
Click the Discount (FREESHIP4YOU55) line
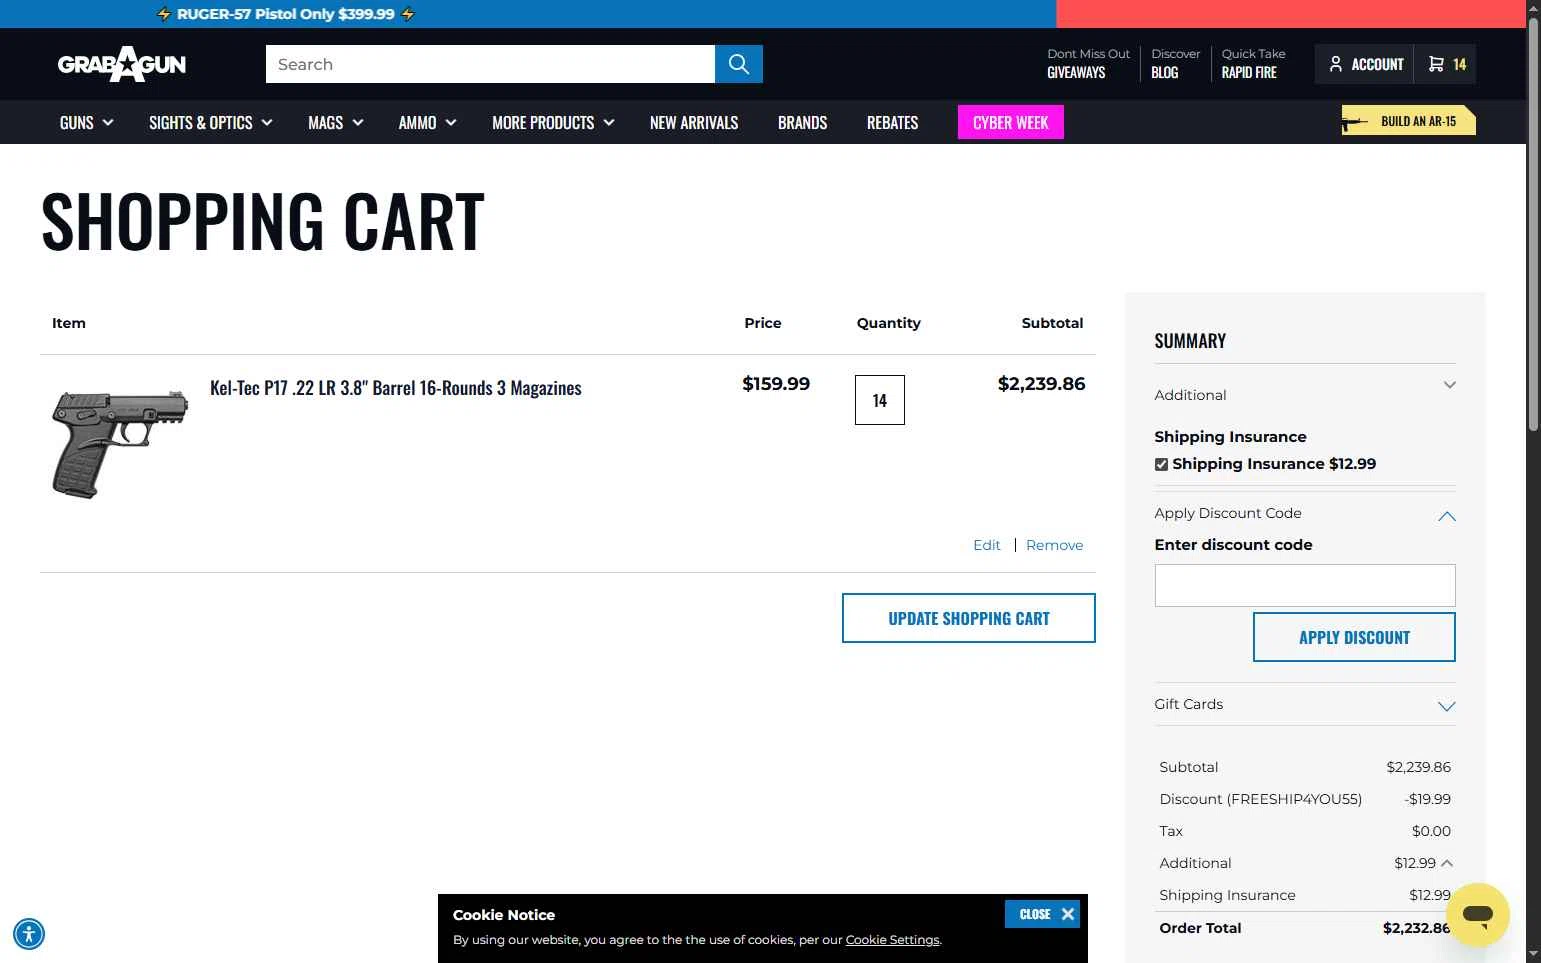tap(1305, 799)
